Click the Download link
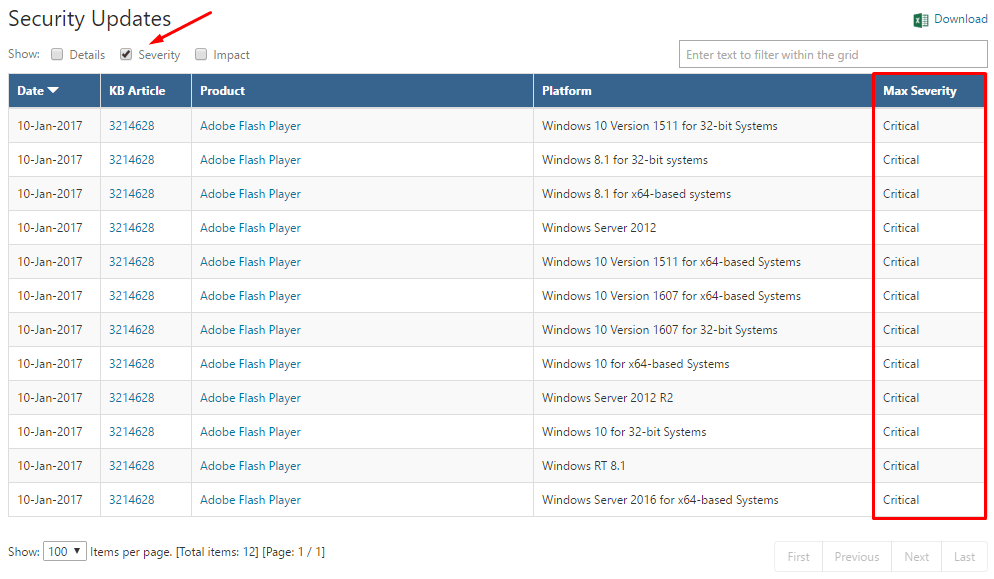The width and height of the screenshot is (994, 579). click(960, 19)
